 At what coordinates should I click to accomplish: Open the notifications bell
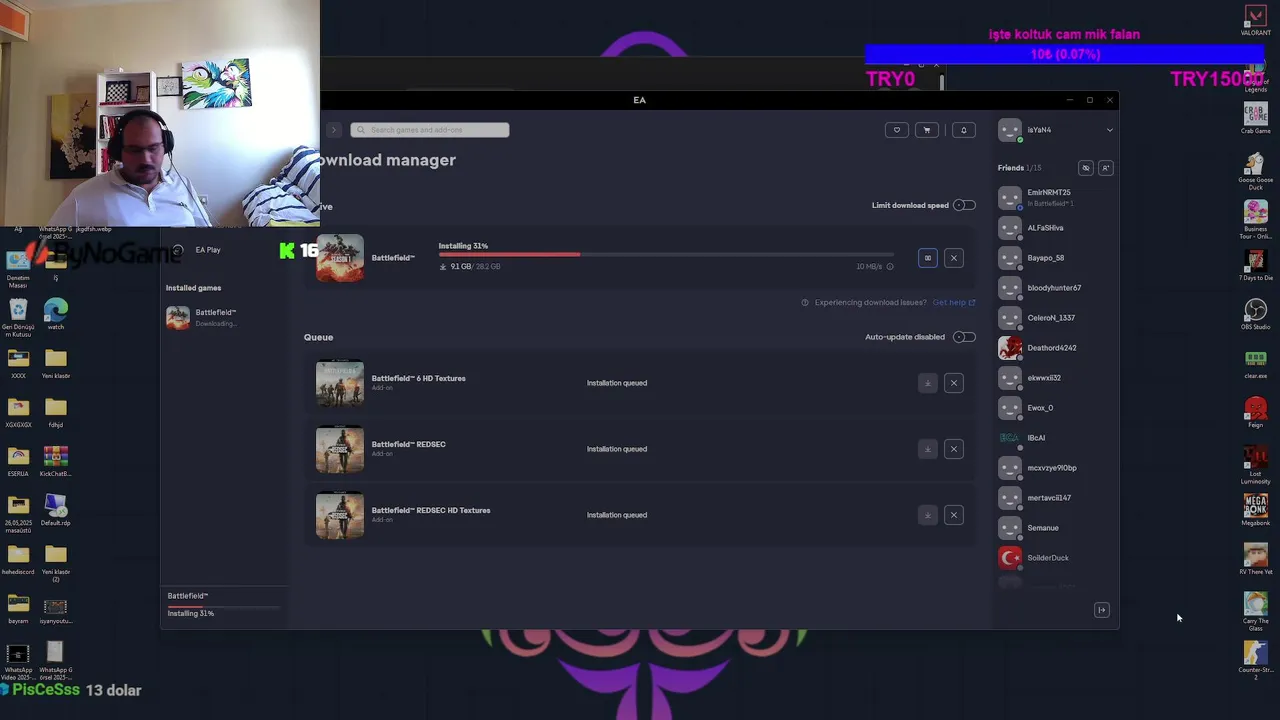964,130
